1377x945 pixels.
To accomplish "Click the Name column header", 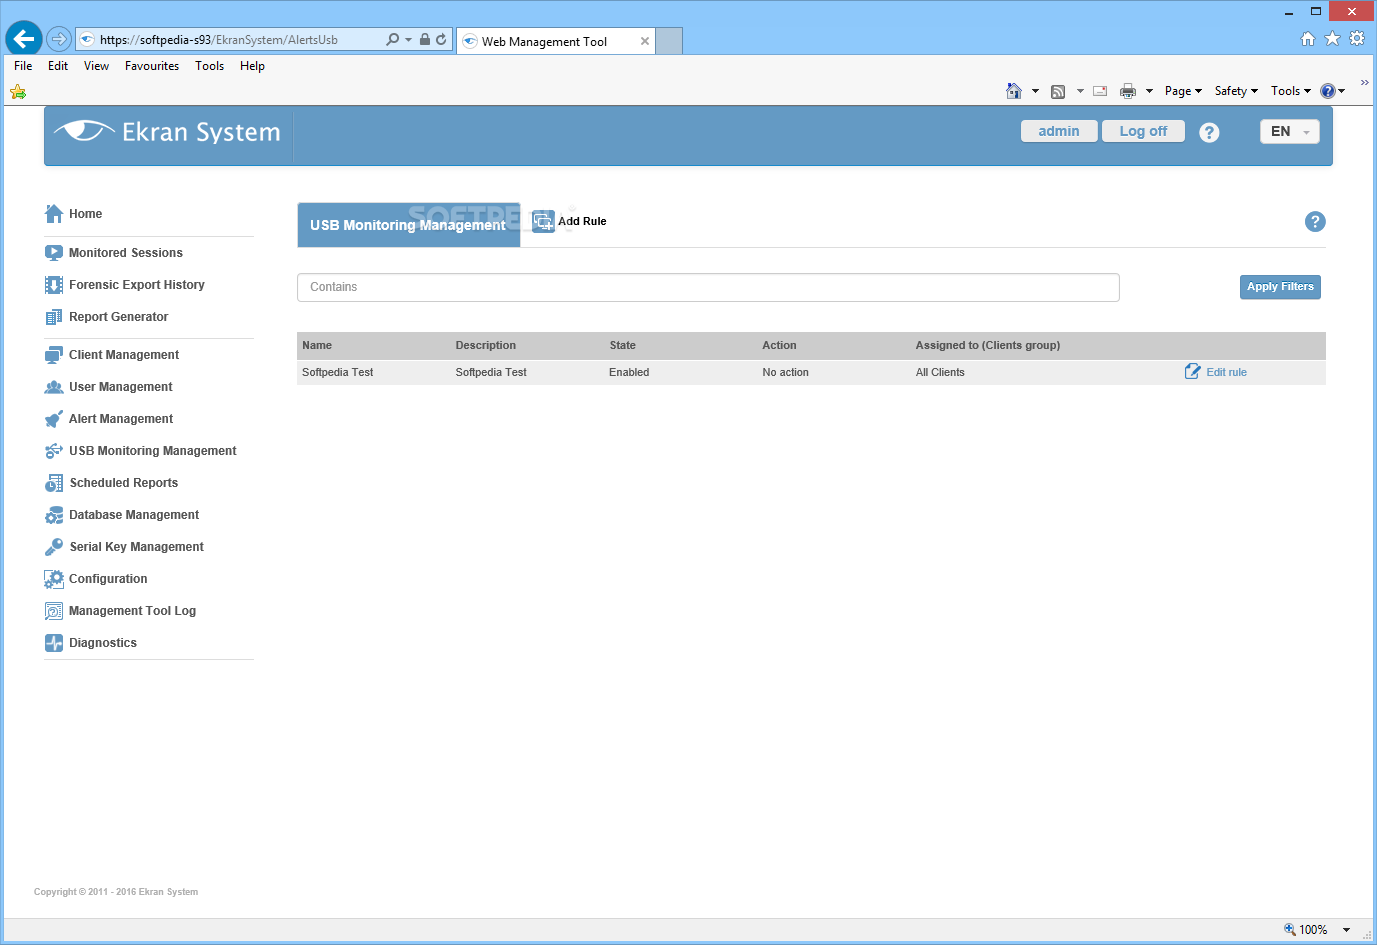I will tap(317, 345).
